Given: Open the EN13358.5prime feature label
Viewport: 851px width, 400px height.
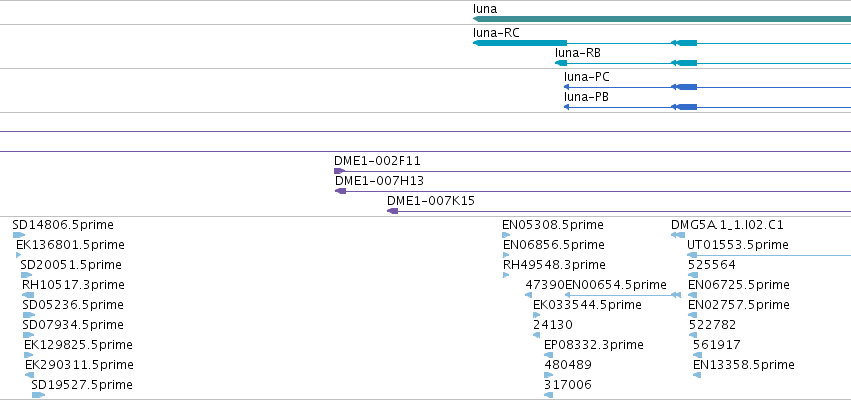Looking at the screenshot, I should 744,365.
